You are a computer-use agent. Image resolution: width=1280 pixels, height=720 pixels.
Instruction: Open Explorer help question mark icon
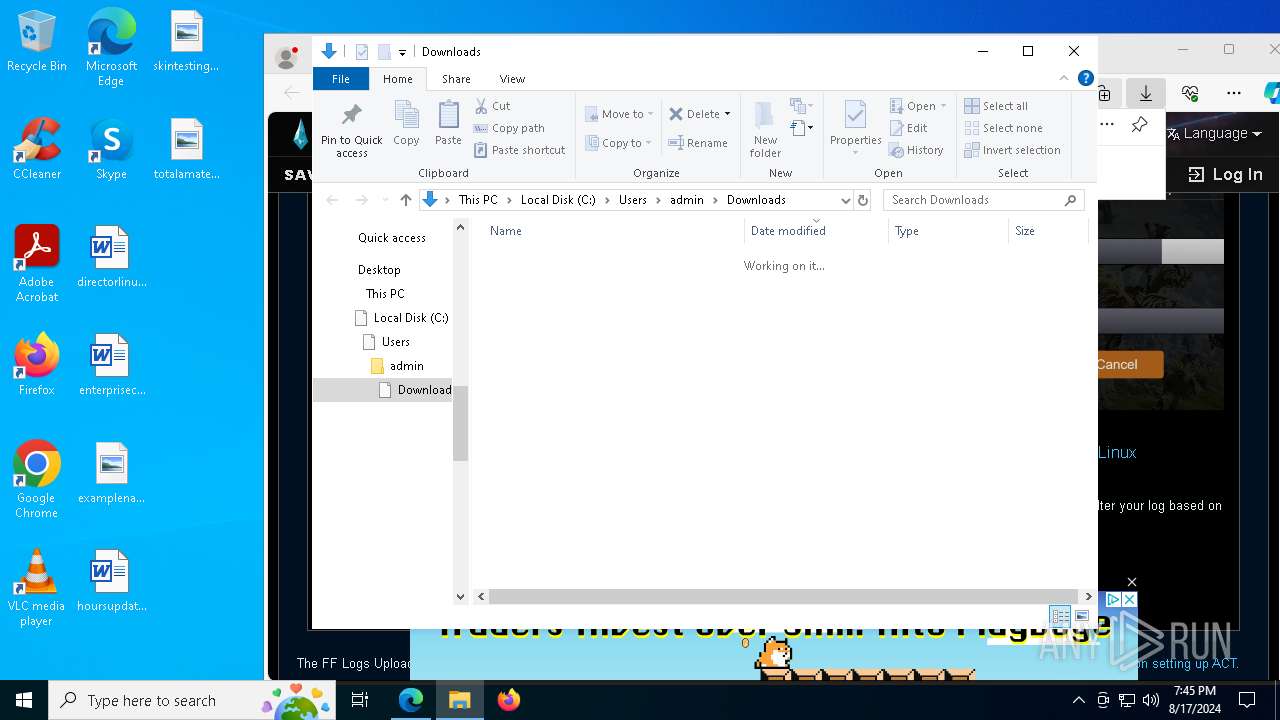click(x=1086, y=78)
